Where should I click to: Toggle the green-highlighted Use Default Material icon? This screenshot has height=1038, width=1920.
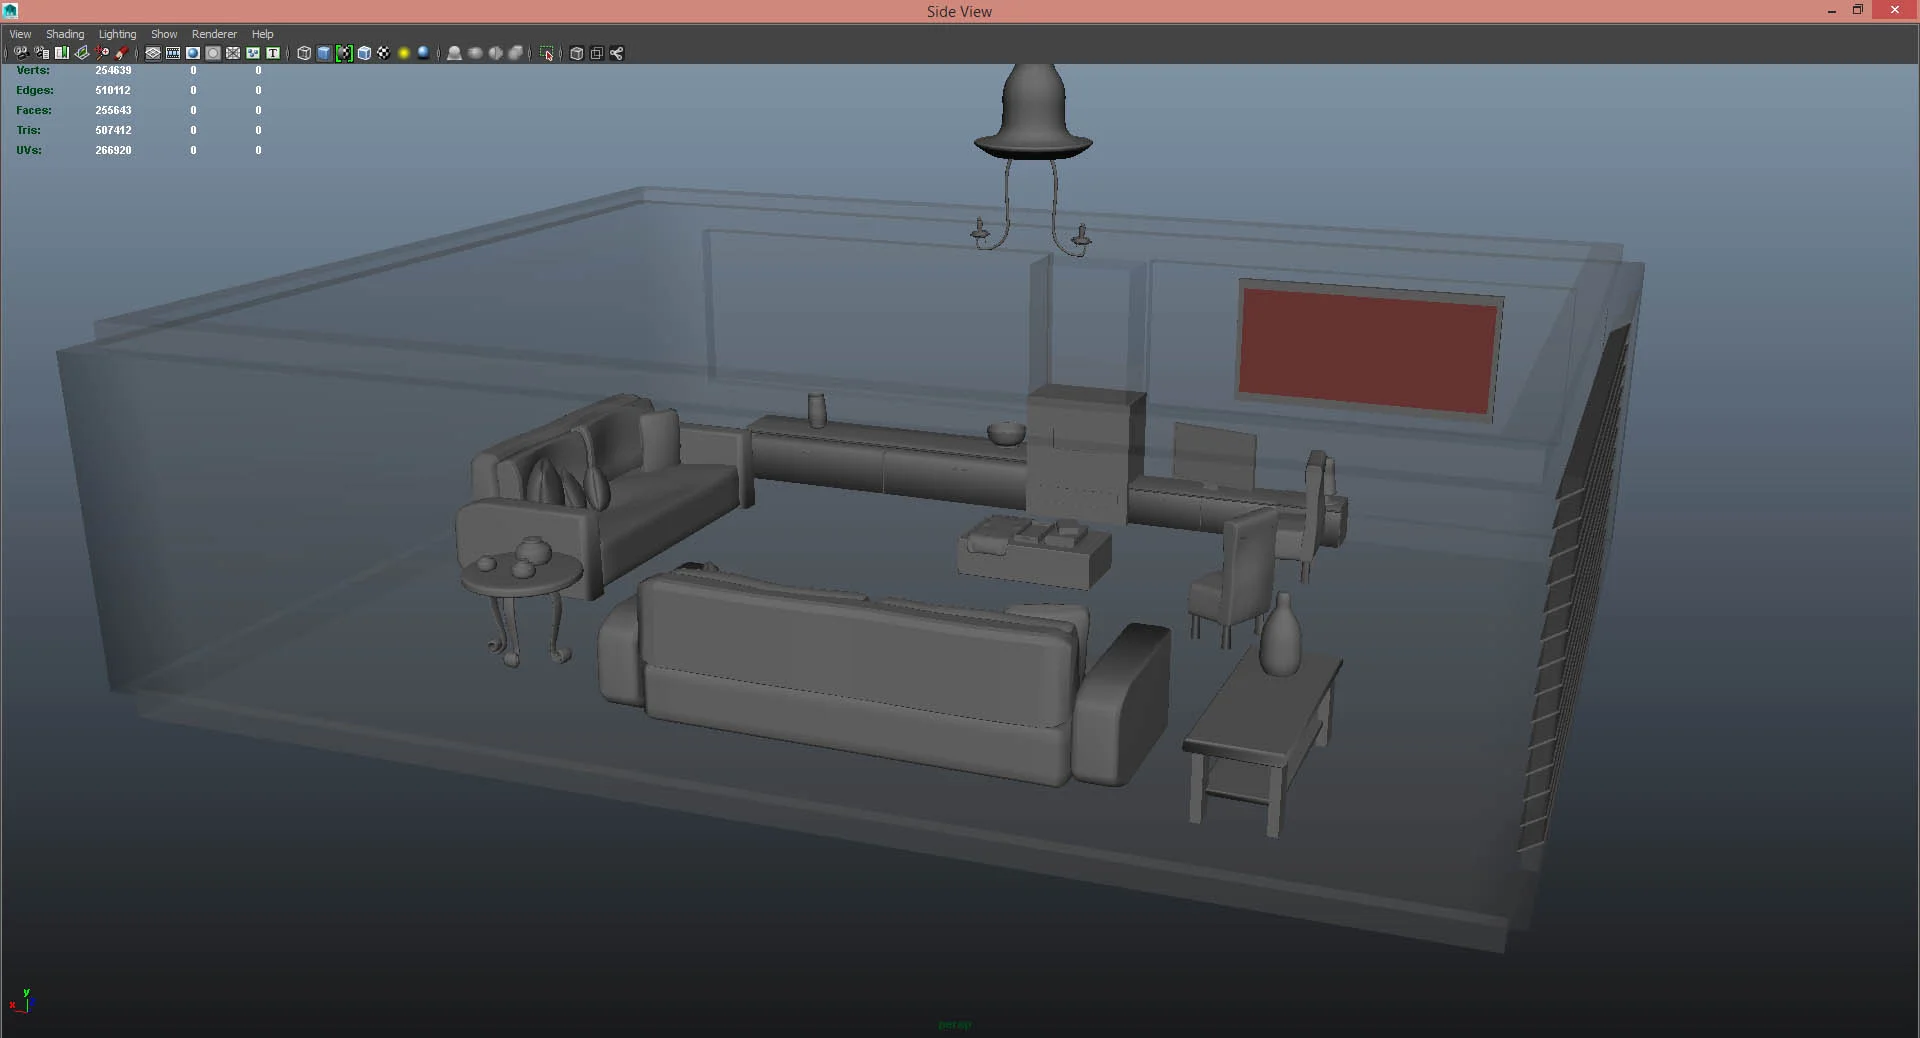[x=344, y=53]
